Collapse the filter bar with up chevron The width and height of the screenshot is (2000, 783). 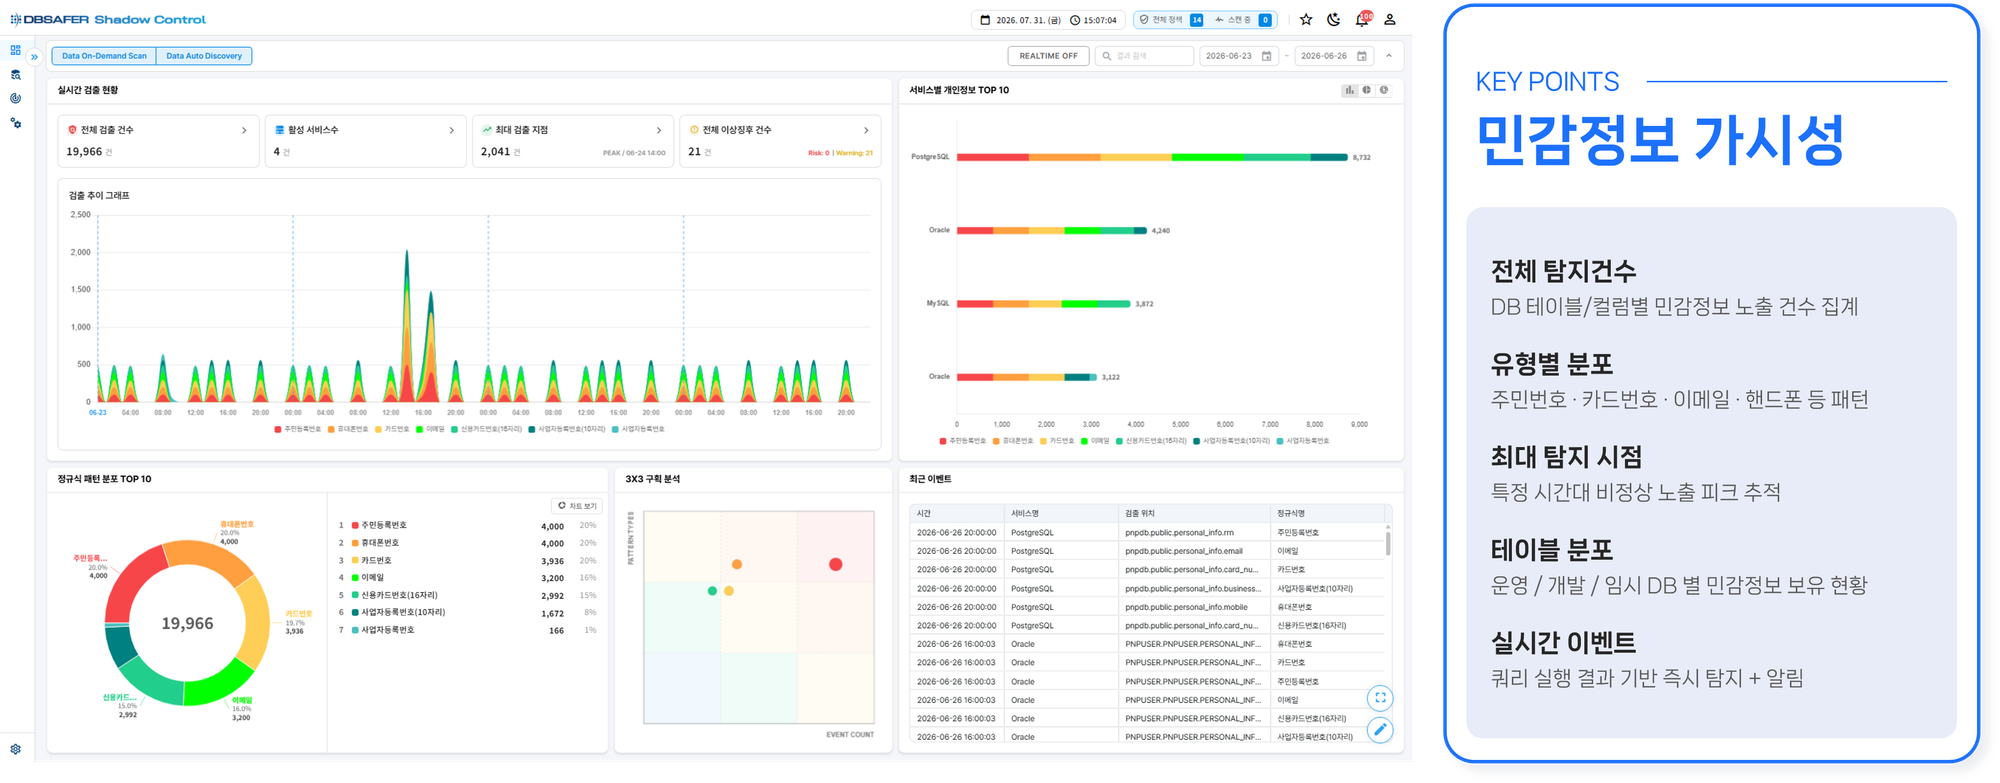click(x=1389, y=56)
